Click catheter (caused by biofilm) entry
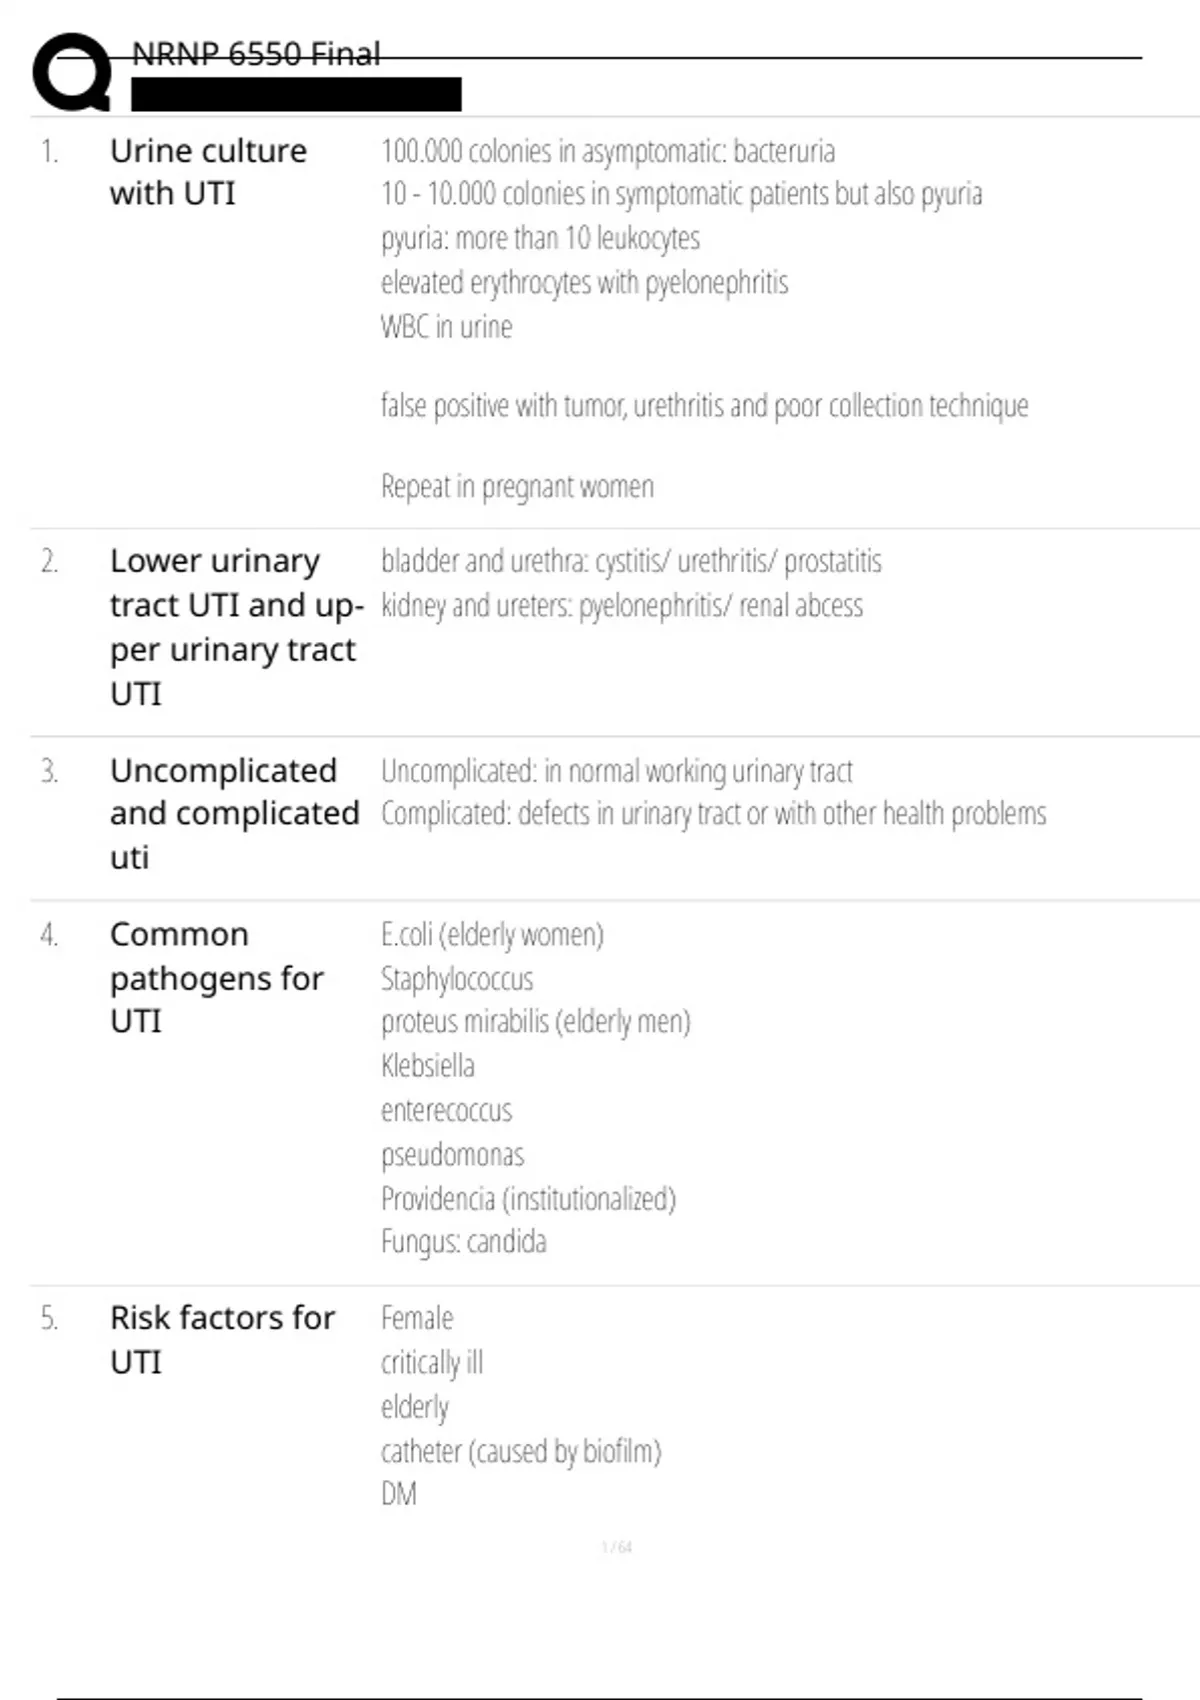 click(521, 1451)
